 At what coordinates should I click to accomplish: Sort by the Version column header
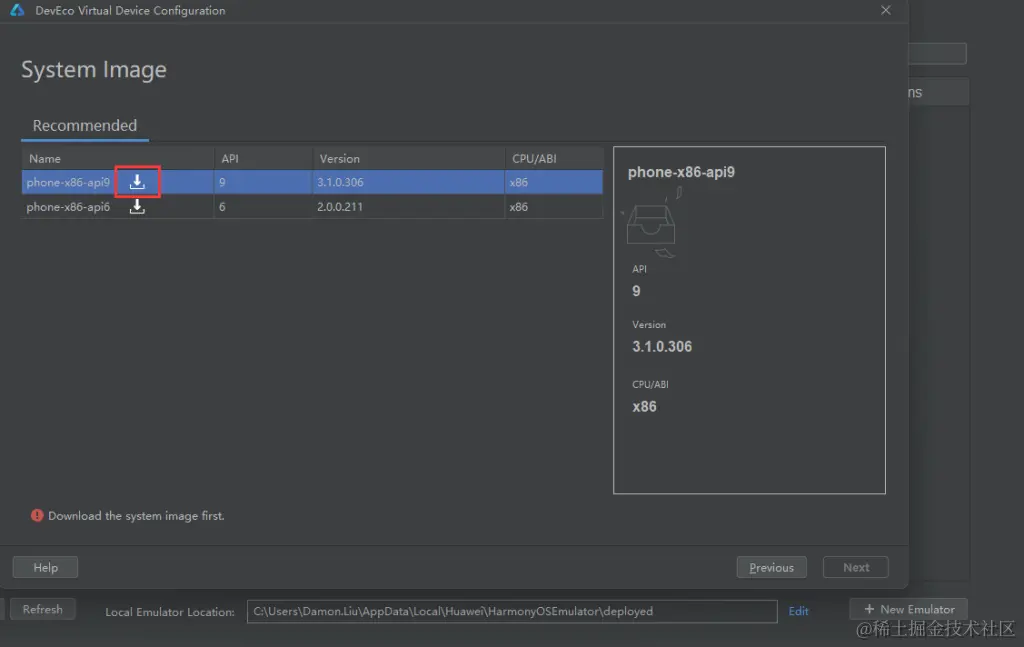(408, 159)
